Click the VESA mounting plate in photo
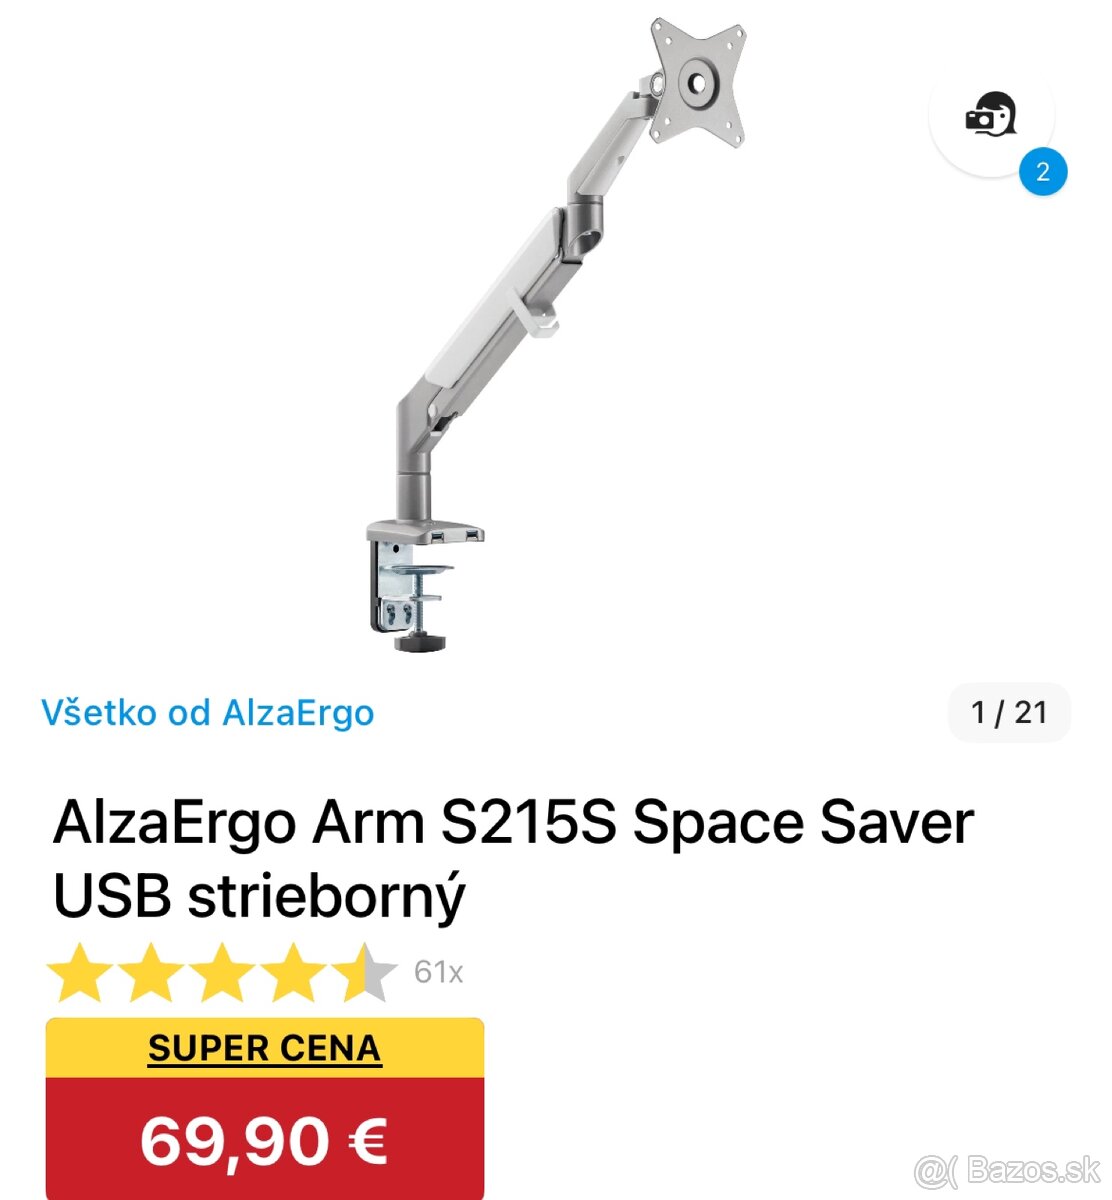This screenshot has height=1200, width=1112. 698,81
